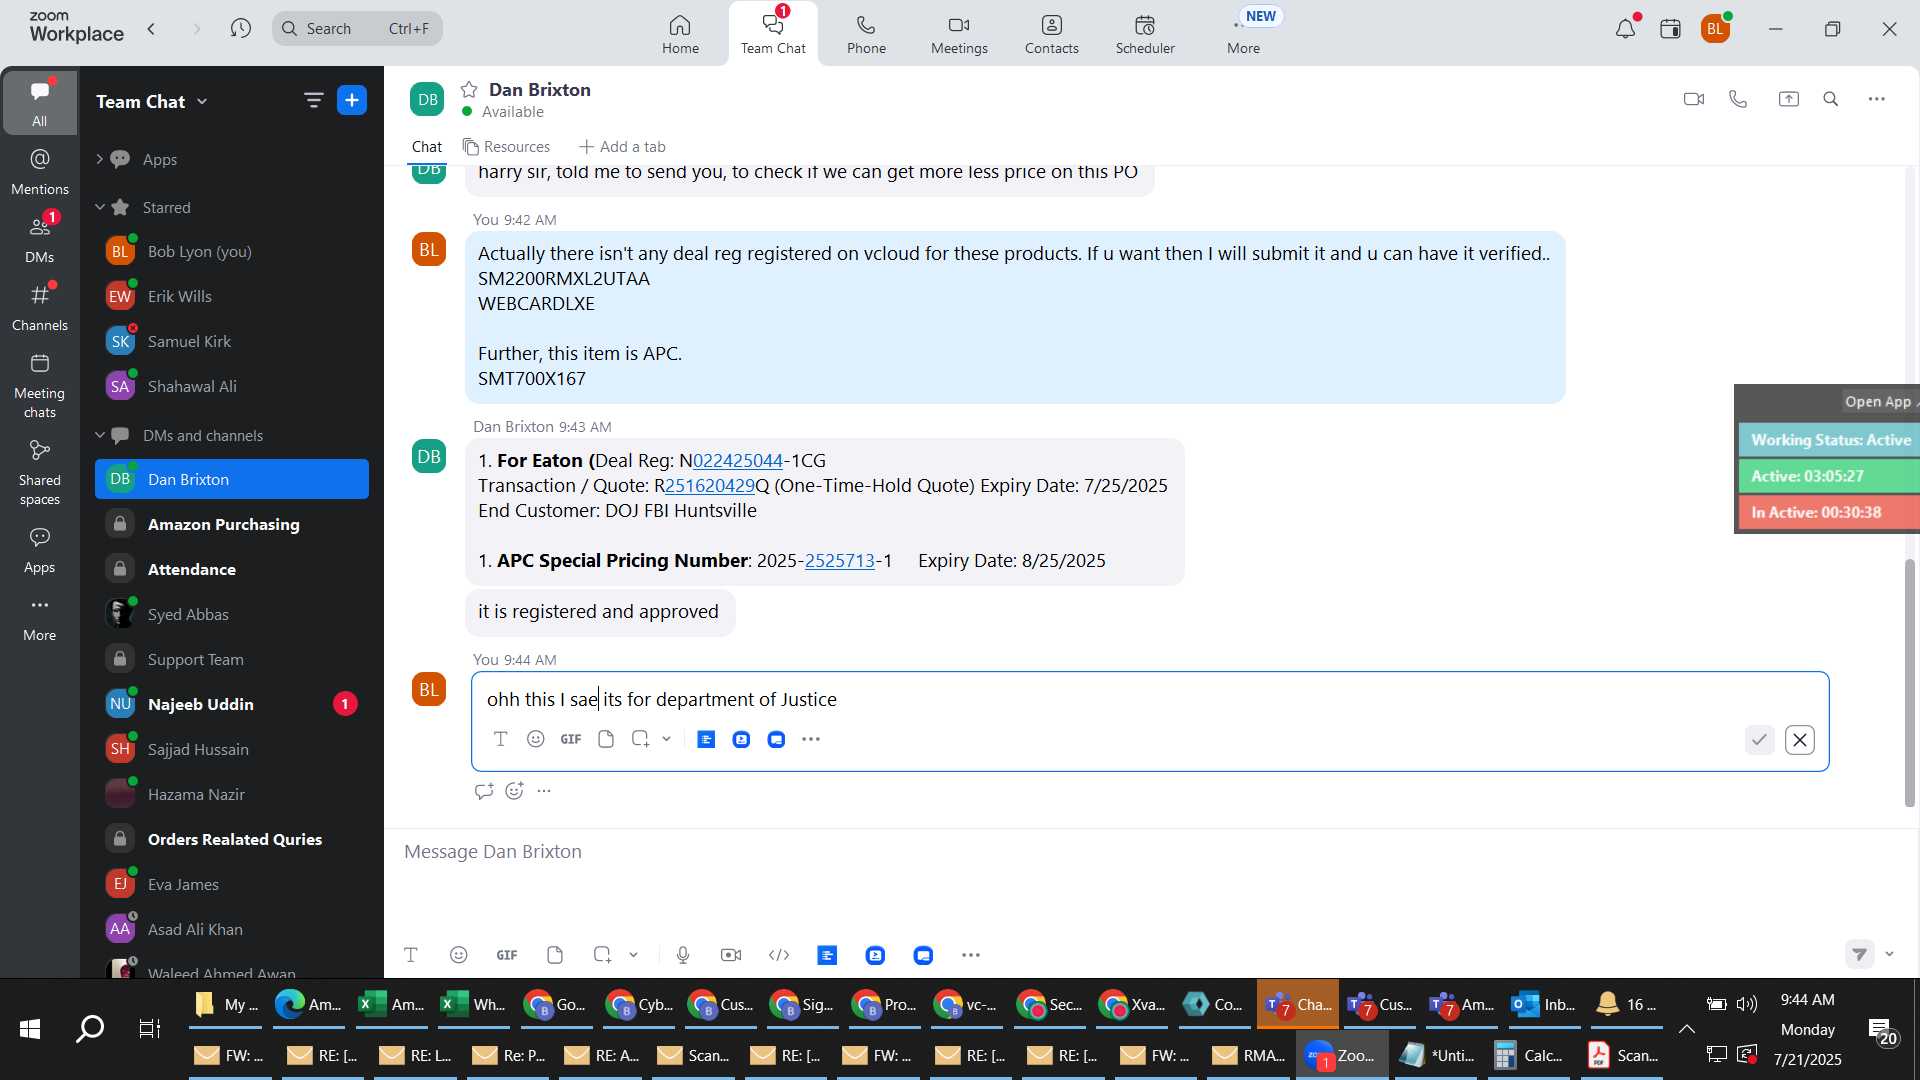Viewport: 1920px width, 1080px height.
Task: Open Channels in the left rail
Action: coord(40,308)
